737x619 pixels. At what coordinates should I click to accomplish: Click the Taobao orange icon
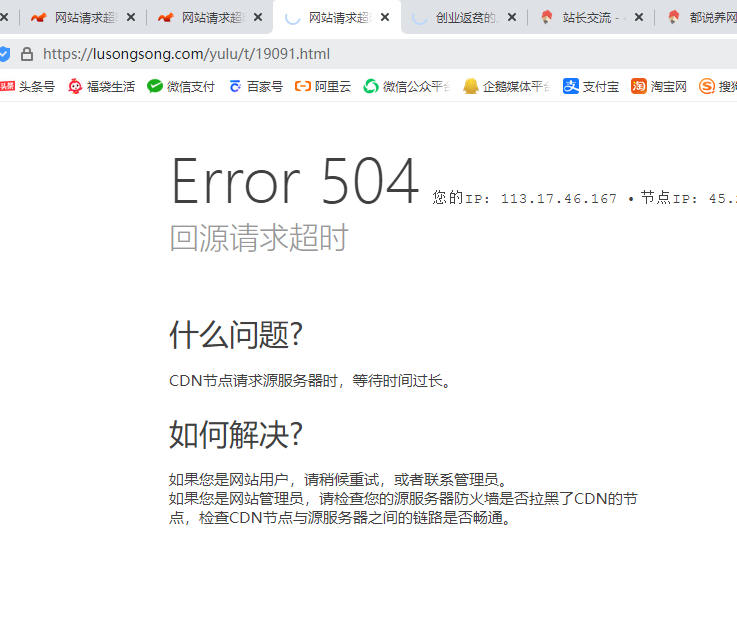(x=639, y=86)
